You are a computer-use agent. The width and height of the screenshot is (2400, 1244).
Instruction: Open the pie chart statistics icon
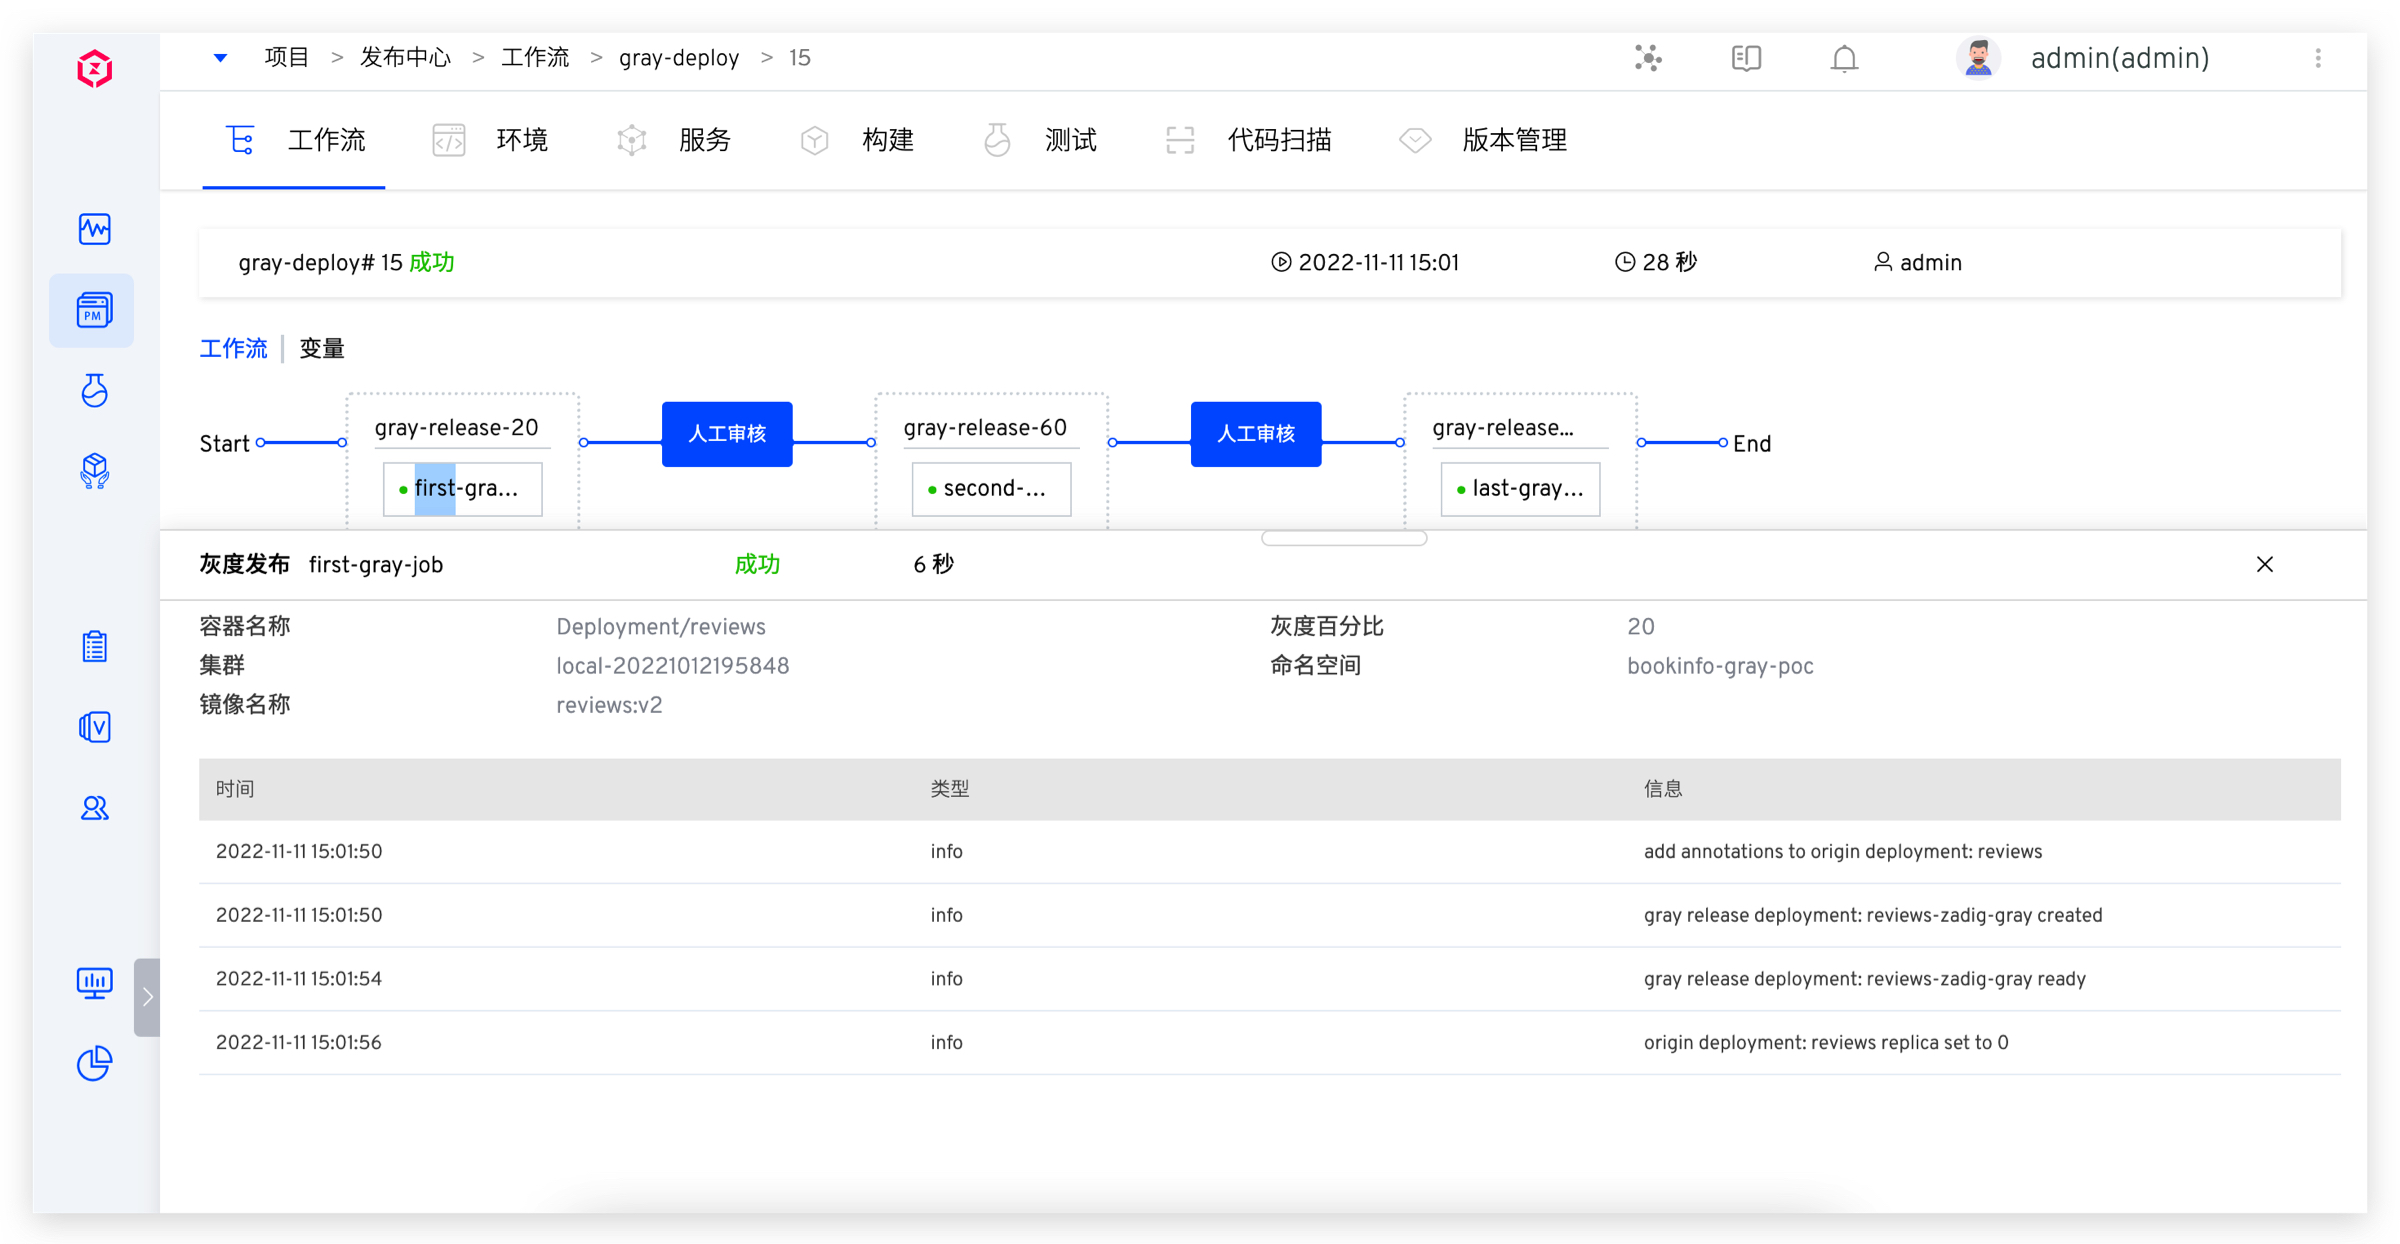(95, 1063)
